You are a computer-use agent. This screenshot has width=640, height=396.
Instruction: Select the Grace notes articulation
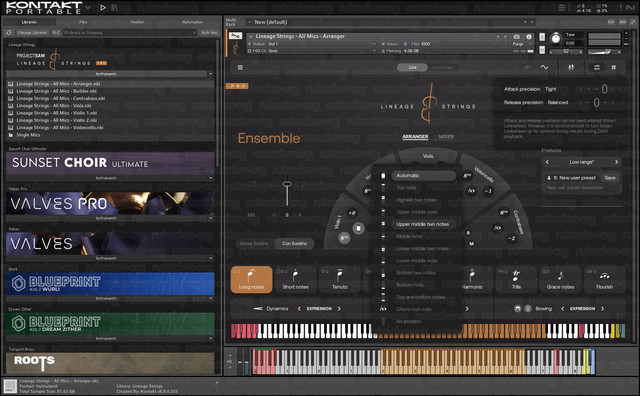(560, 280)
